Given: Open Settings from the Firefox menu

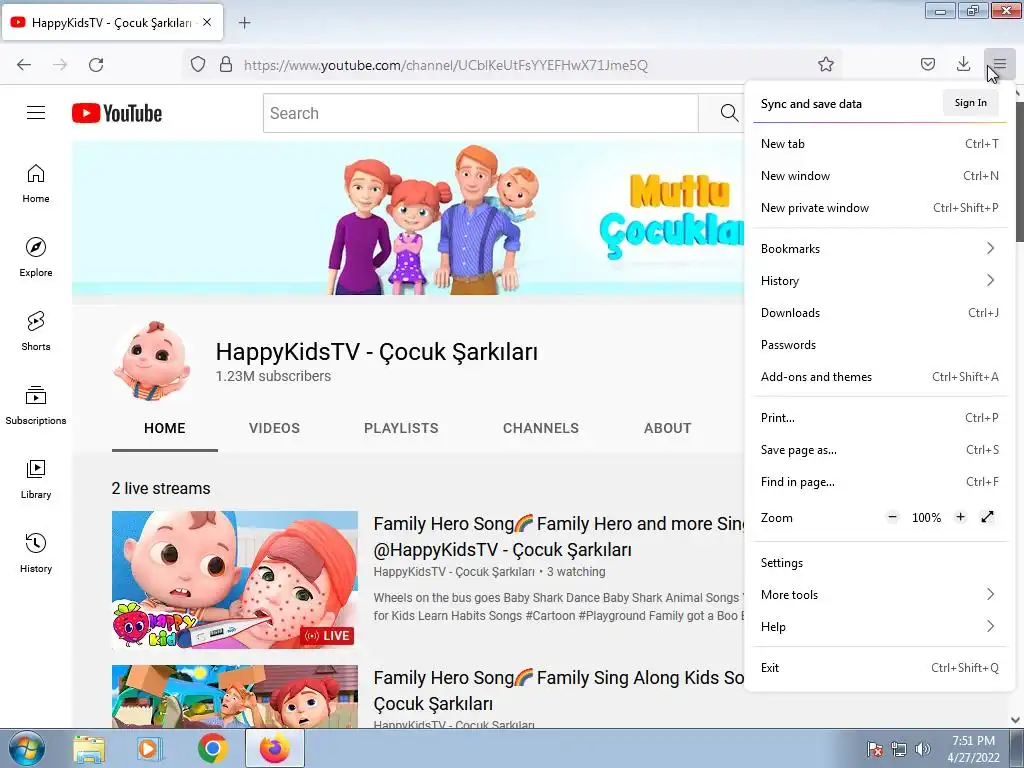Looking at the screenshot, I should (x=879, y=563).
